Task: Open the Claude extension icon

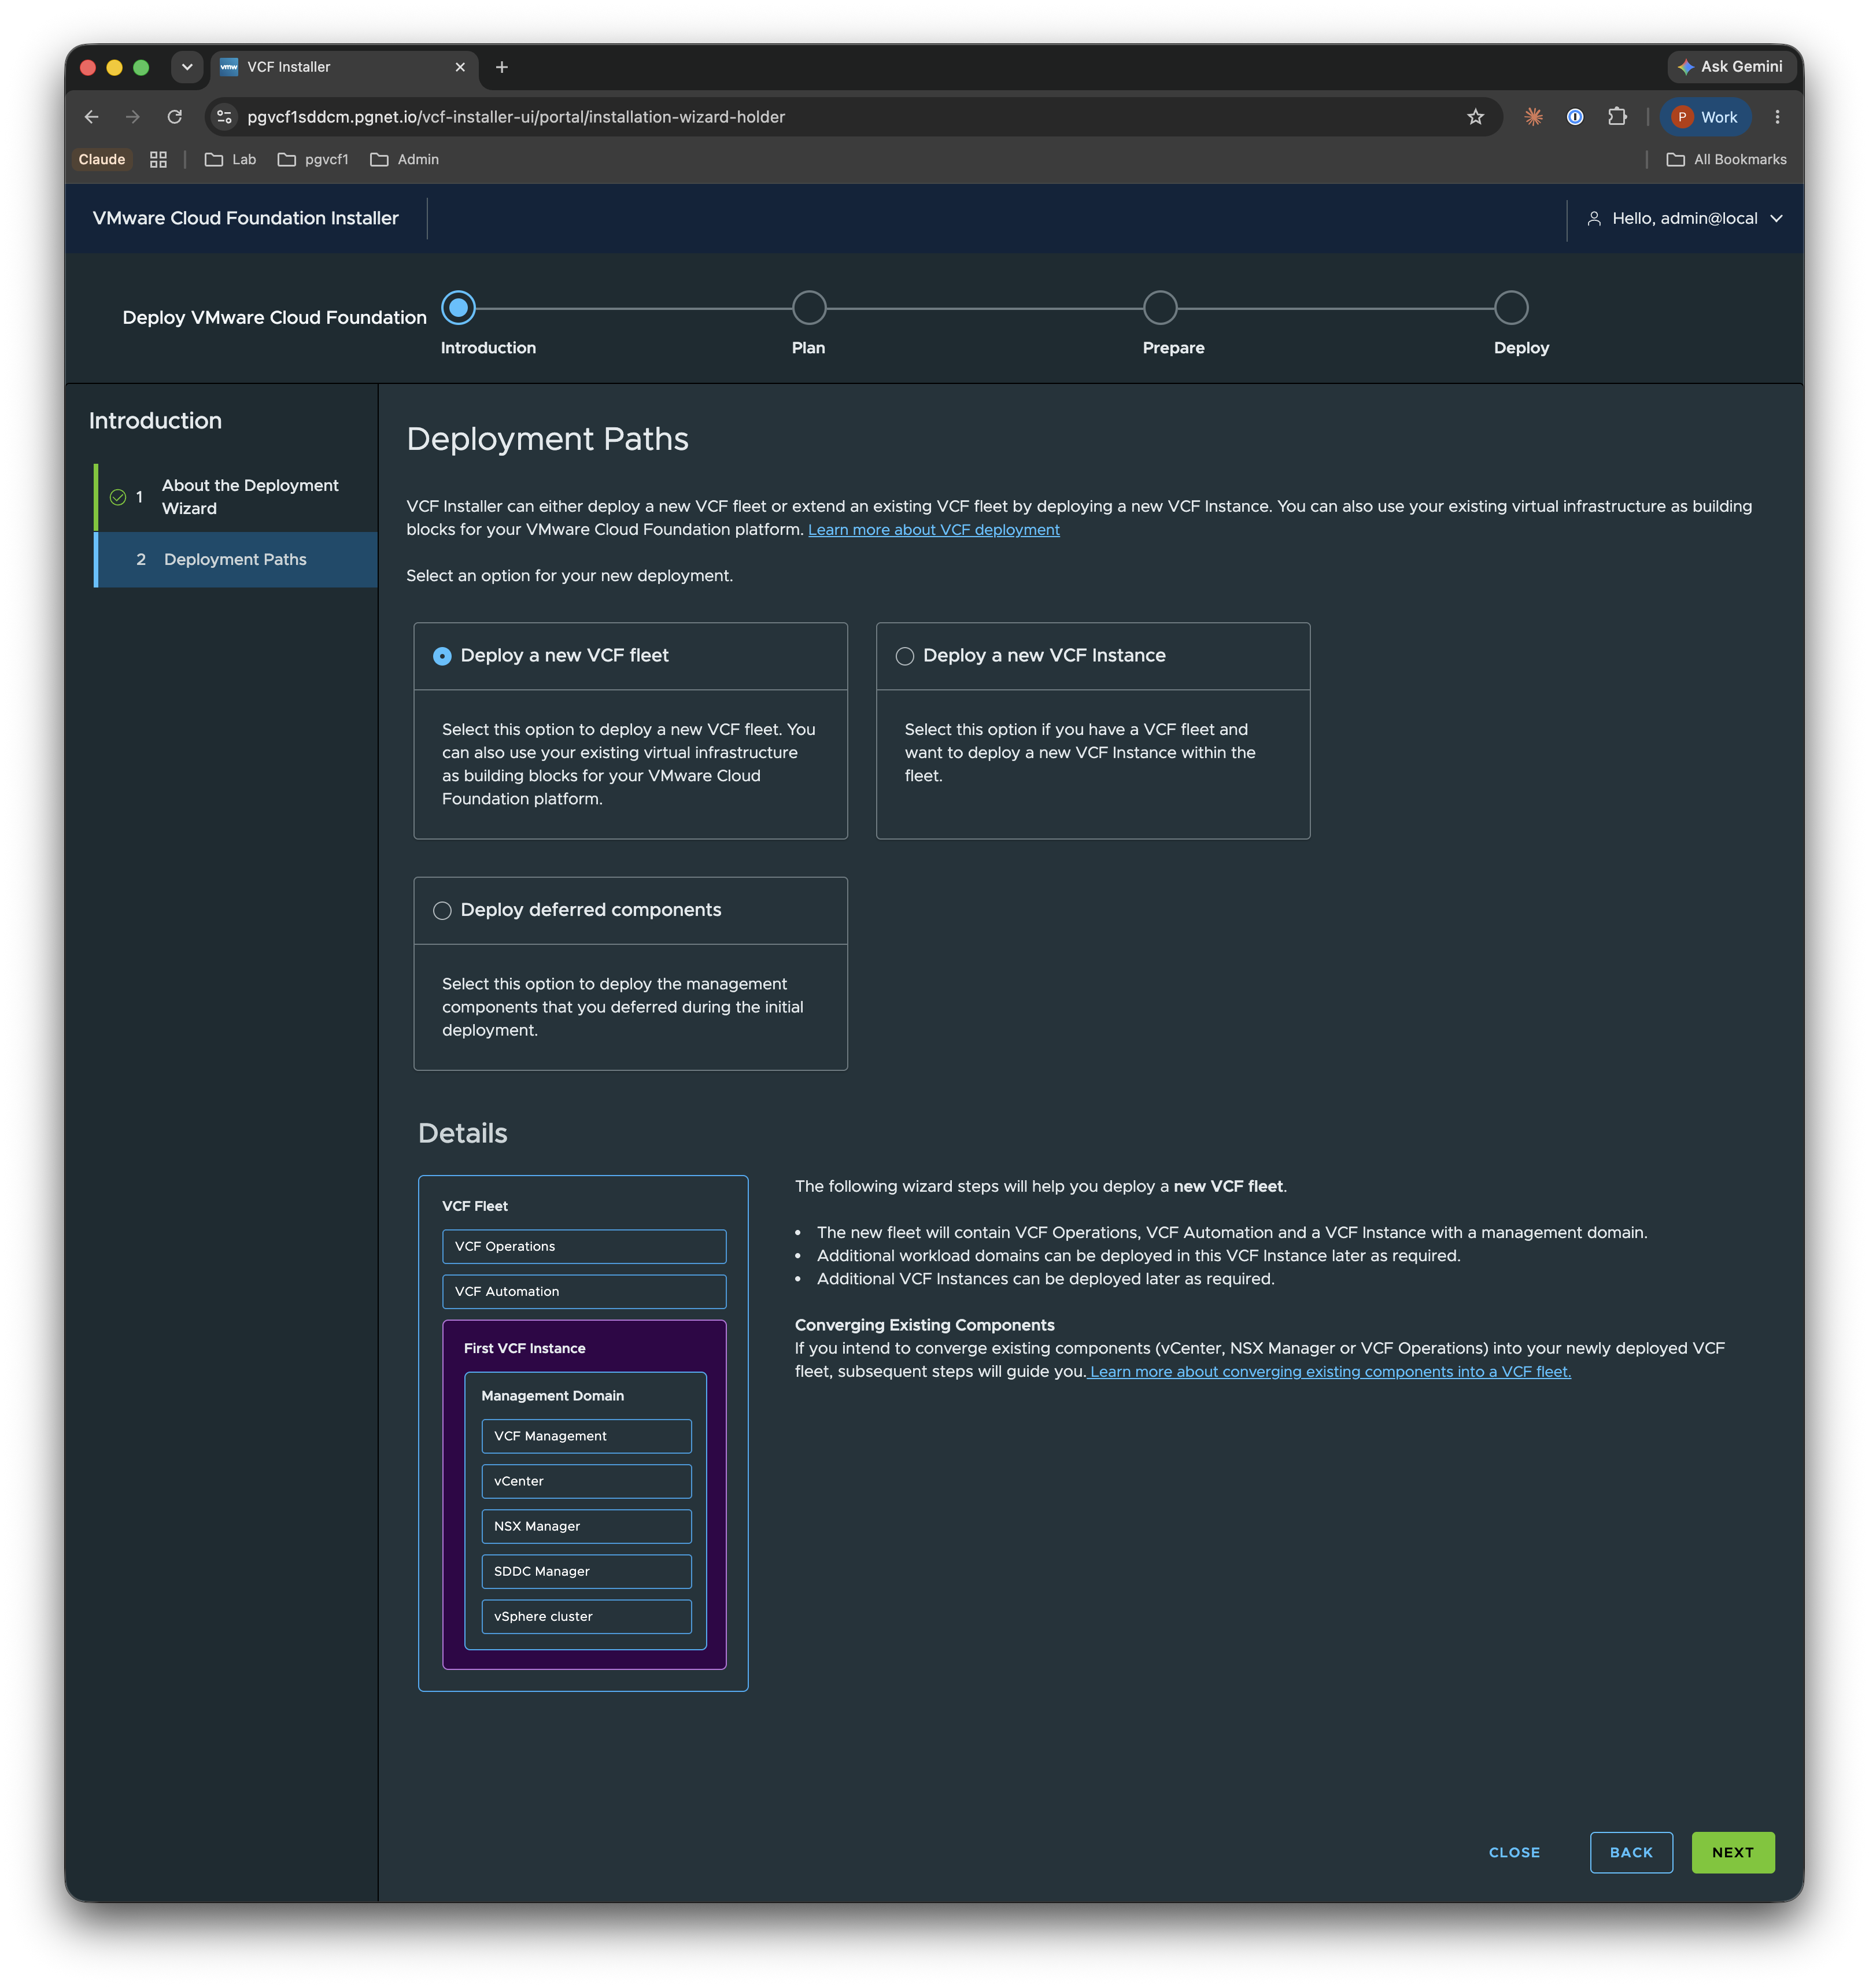Action: point(1533,117)
